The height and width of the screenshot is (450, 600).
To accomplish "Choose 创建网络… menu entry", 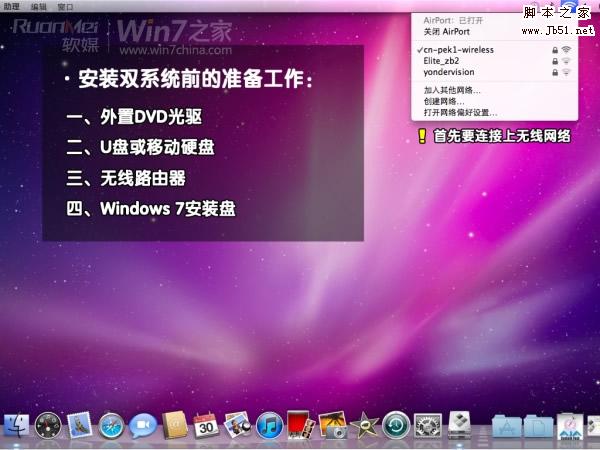I will 494,101.
